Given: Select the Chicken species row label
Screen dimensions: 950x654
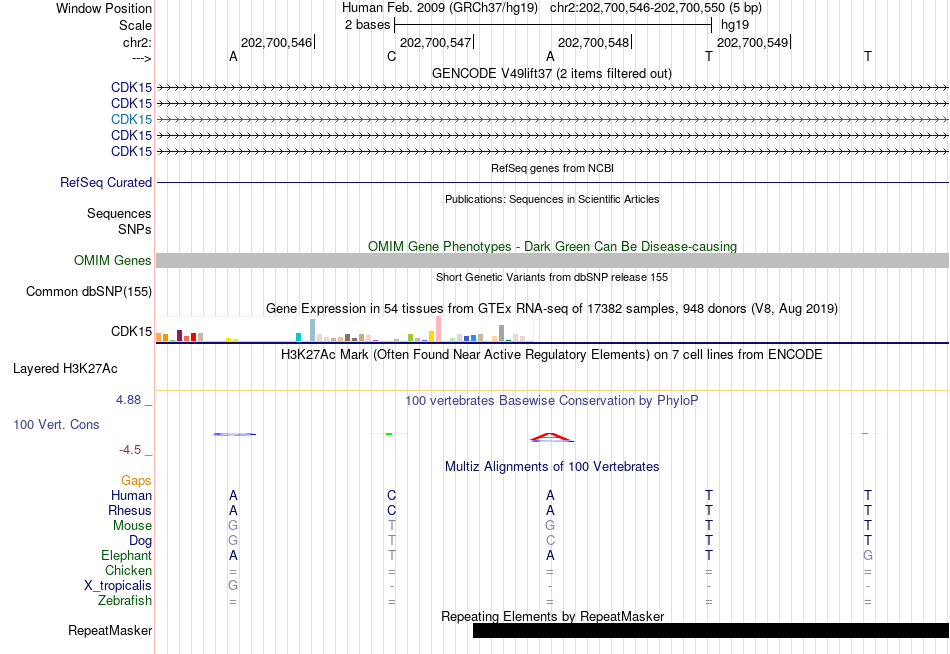Looking at the screenshot, I should [128, 570].
